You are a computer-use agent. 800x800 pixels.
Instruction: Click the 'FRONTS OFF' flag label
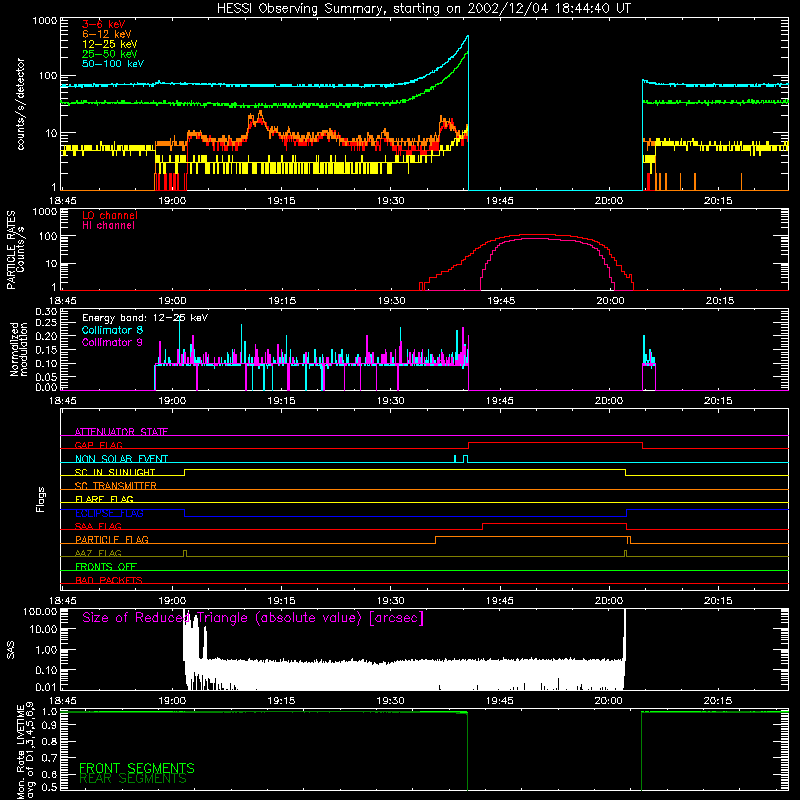106,567
